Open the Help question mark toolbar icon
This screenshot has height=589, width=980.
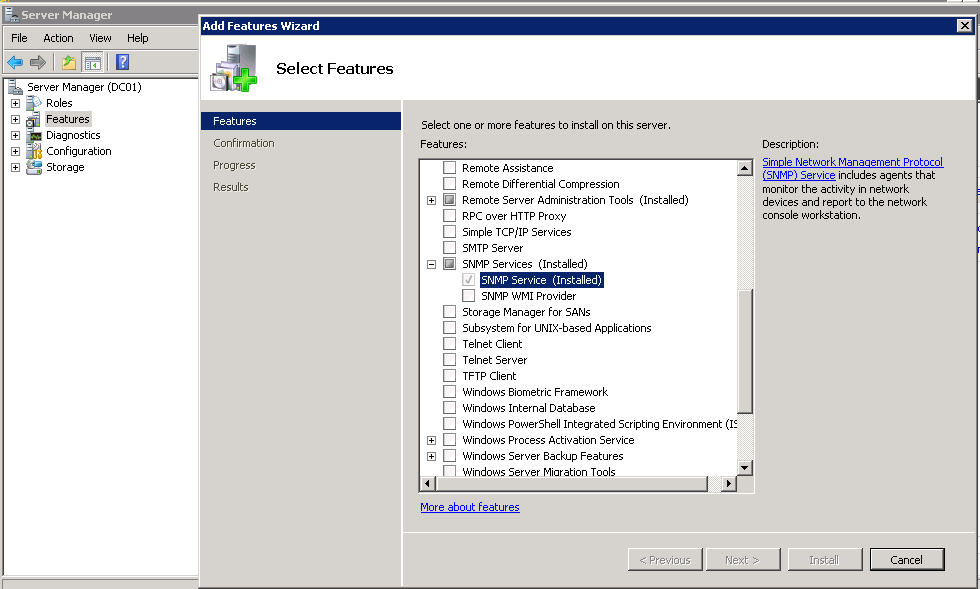(122, 62)
